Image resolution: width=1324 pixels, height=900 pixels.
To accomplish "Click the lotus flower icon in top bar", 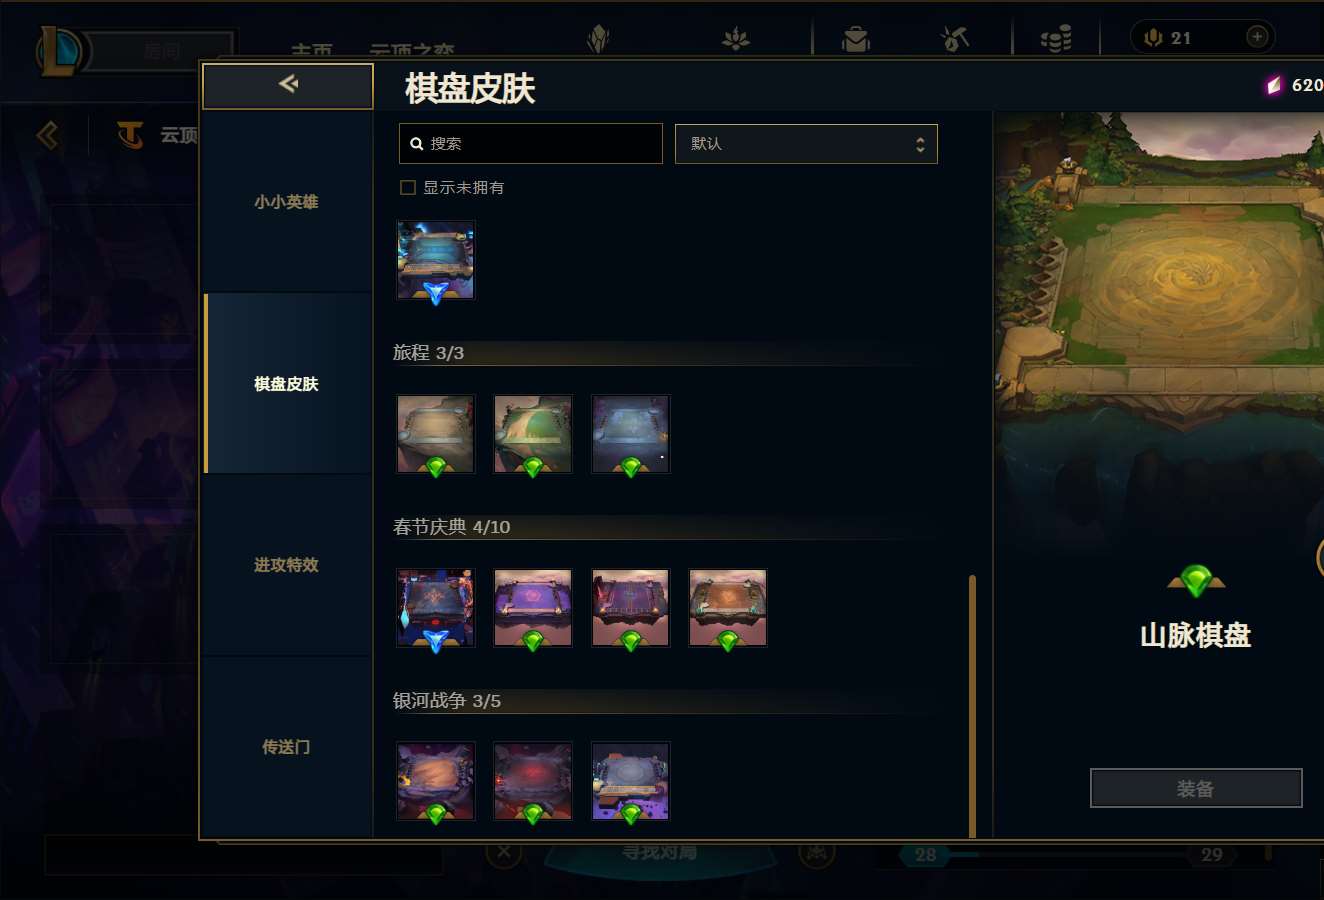I will (736, 39).
